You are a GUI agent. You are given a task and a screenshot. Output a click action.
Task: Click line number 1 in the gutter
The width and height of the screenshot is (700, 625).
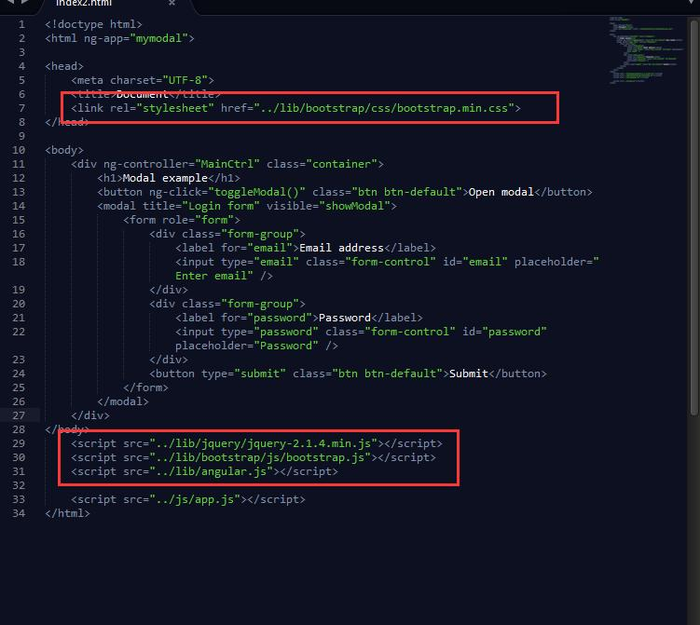tap(21, 25)
